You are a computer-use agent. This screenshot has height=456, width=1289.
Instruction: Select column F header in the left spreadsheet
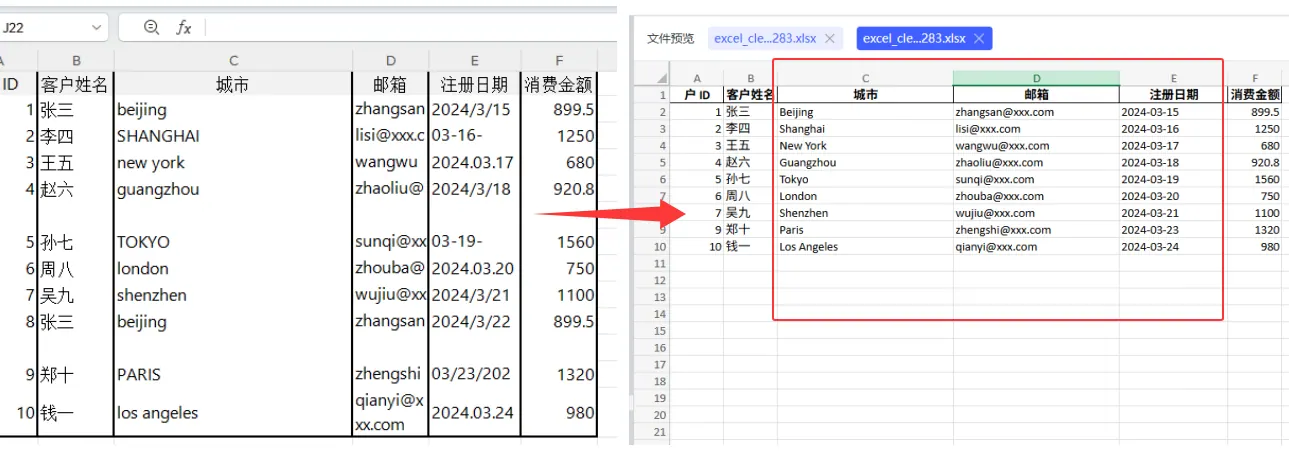point(559,60)
